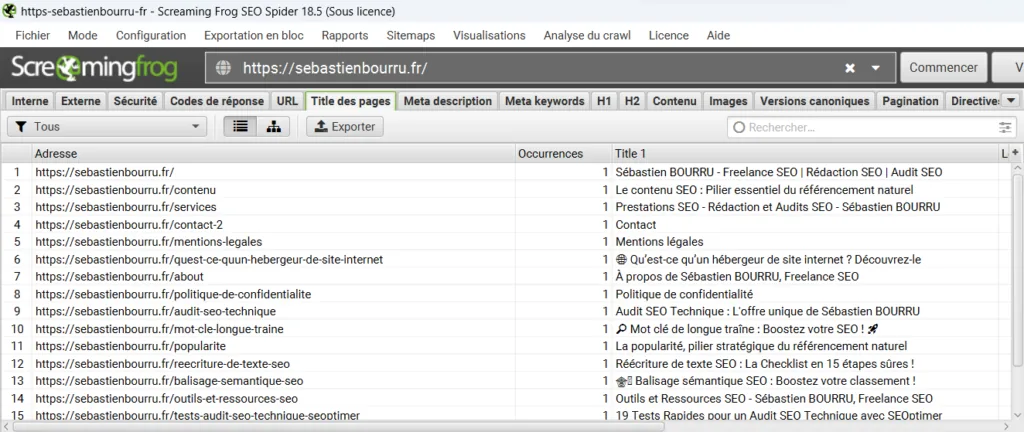Screen dimensions: 1024x432
Task: Open the Licence menu
Action: (x=669, y=35)
